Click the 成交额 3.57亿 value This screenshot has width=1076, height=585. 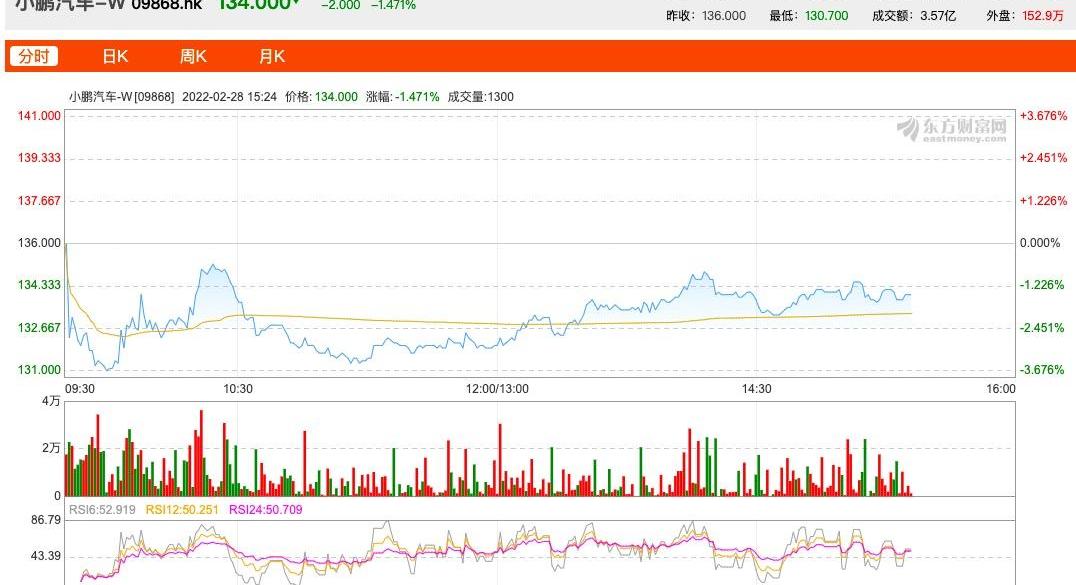(x=938, y=16)
